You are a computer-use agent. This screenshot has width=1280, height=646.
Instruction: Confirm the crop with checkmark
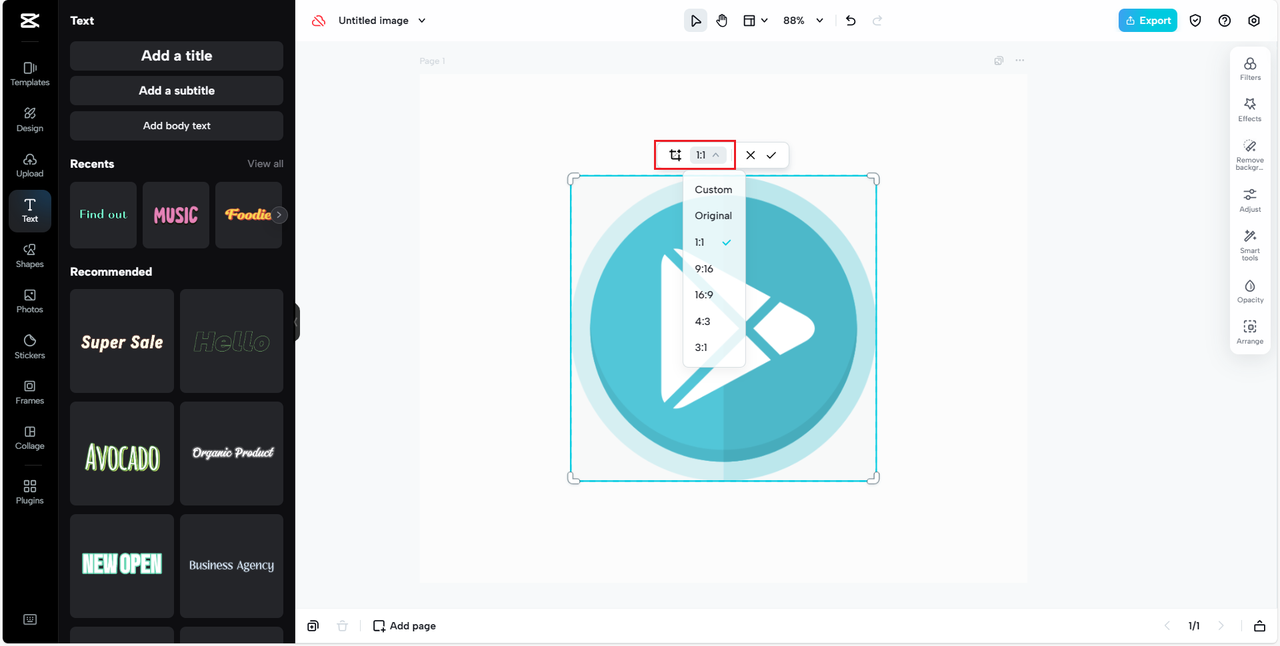(771, 155)
